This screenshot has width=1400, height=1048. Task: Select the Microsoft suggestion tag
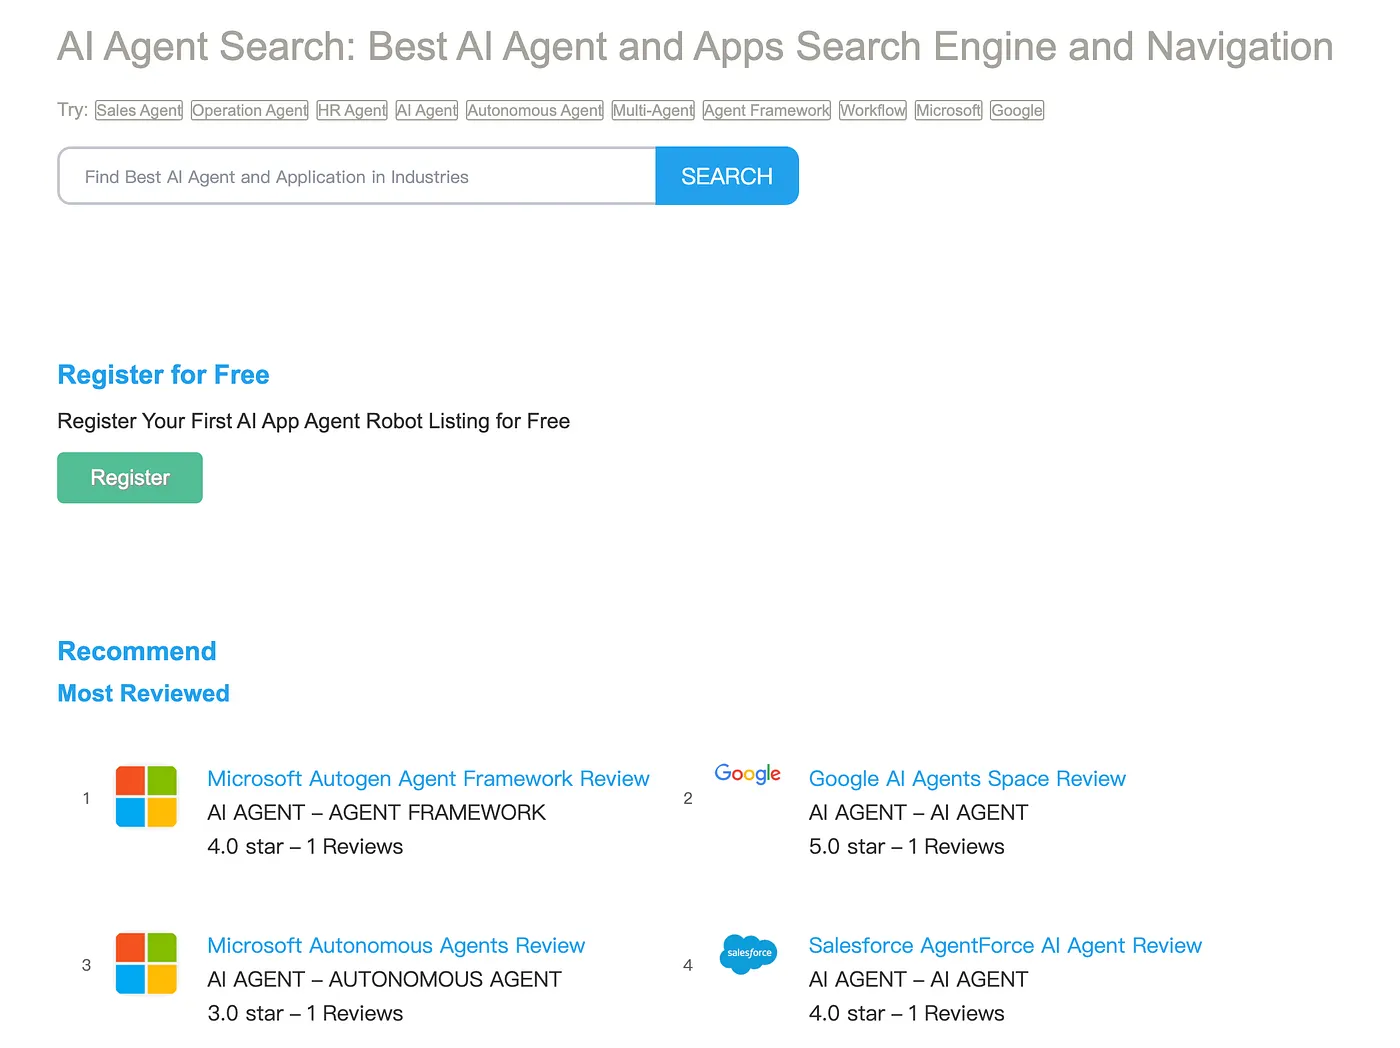[949, 110]
